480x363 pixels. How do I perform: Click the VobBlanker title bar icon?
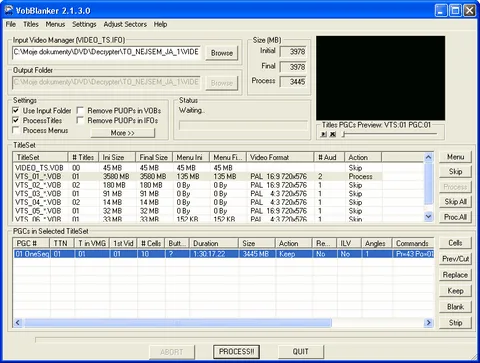9,10
